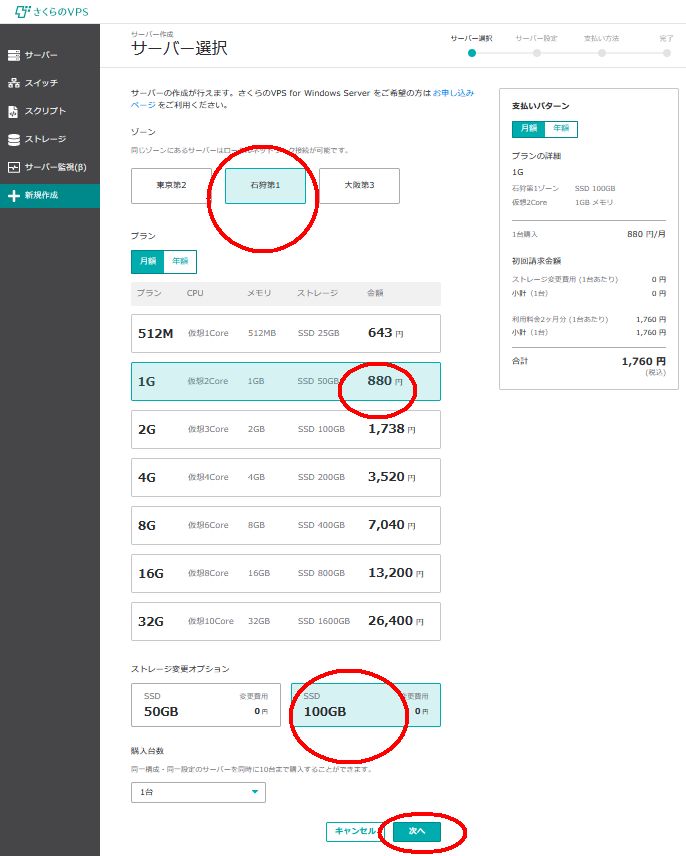Select the 東京第2 zone
Viewport: 686px width, 856px height.
171,186
